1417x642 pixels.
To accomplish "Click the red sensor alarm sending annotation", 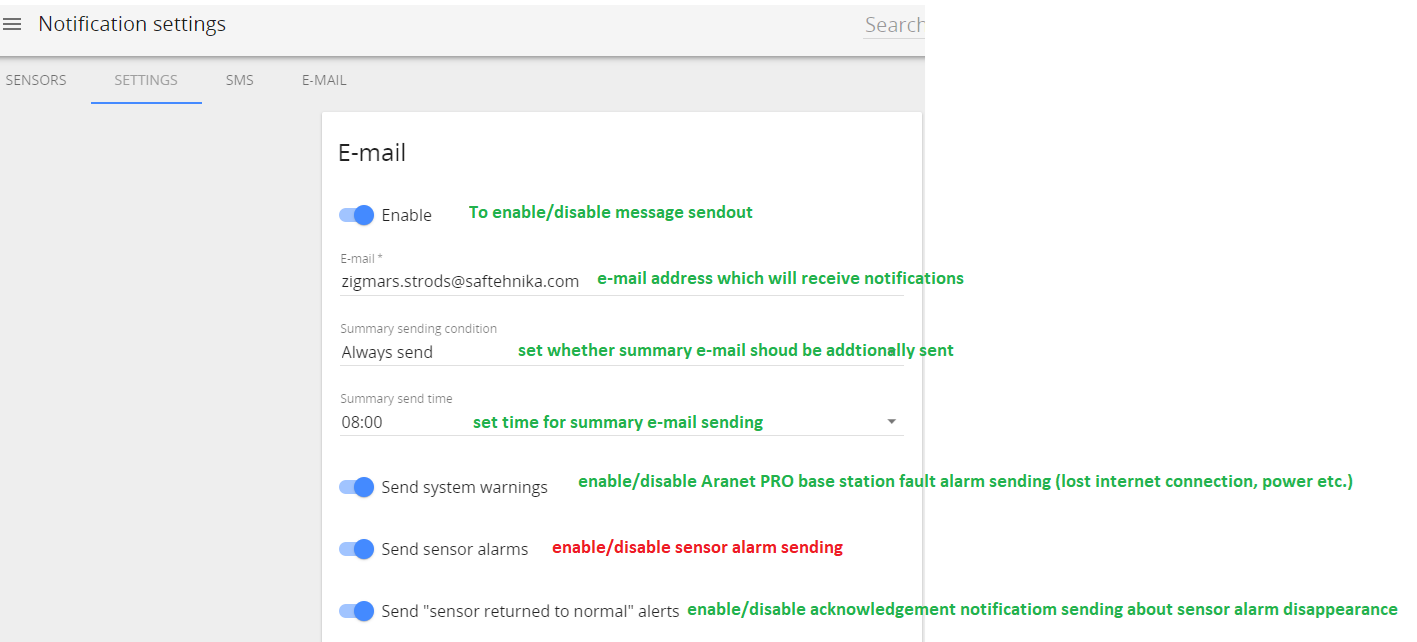I will [x=697, y=547].
